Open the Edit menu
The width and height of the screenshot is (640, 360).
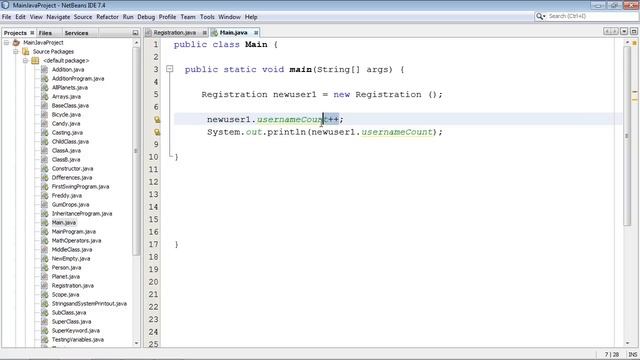tap(20, 17)
